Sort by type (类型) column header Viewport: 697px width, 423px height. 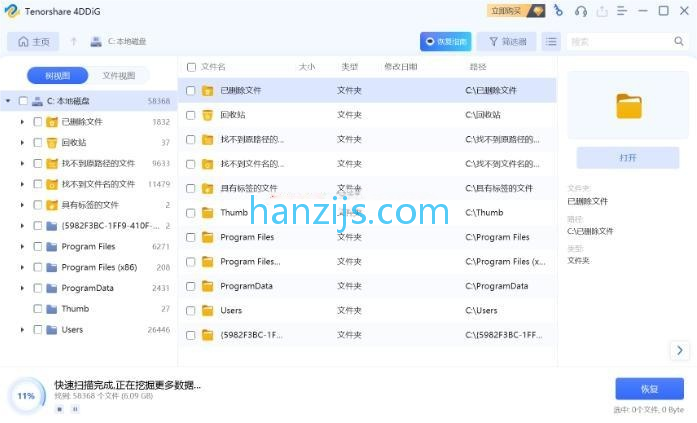(x=349, y=67)
